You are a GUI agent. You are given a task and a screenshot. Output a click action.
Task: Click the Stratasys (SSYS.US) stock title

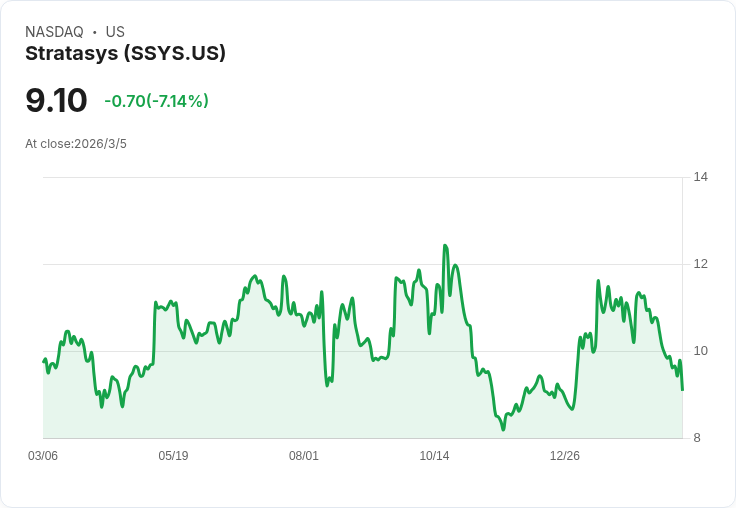tap(125, 53)
